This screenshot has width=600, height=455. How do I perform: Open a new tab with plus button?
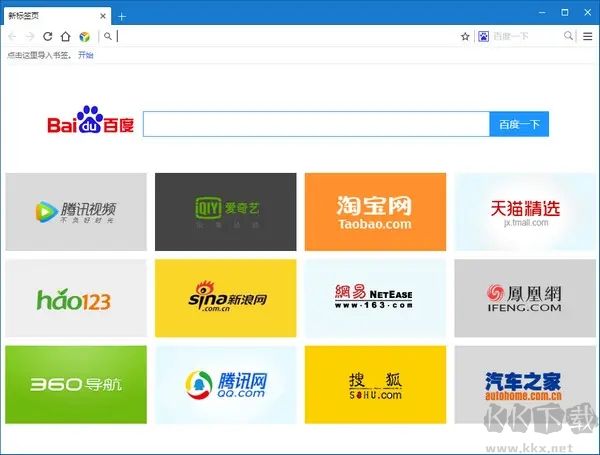click(122, 16)
